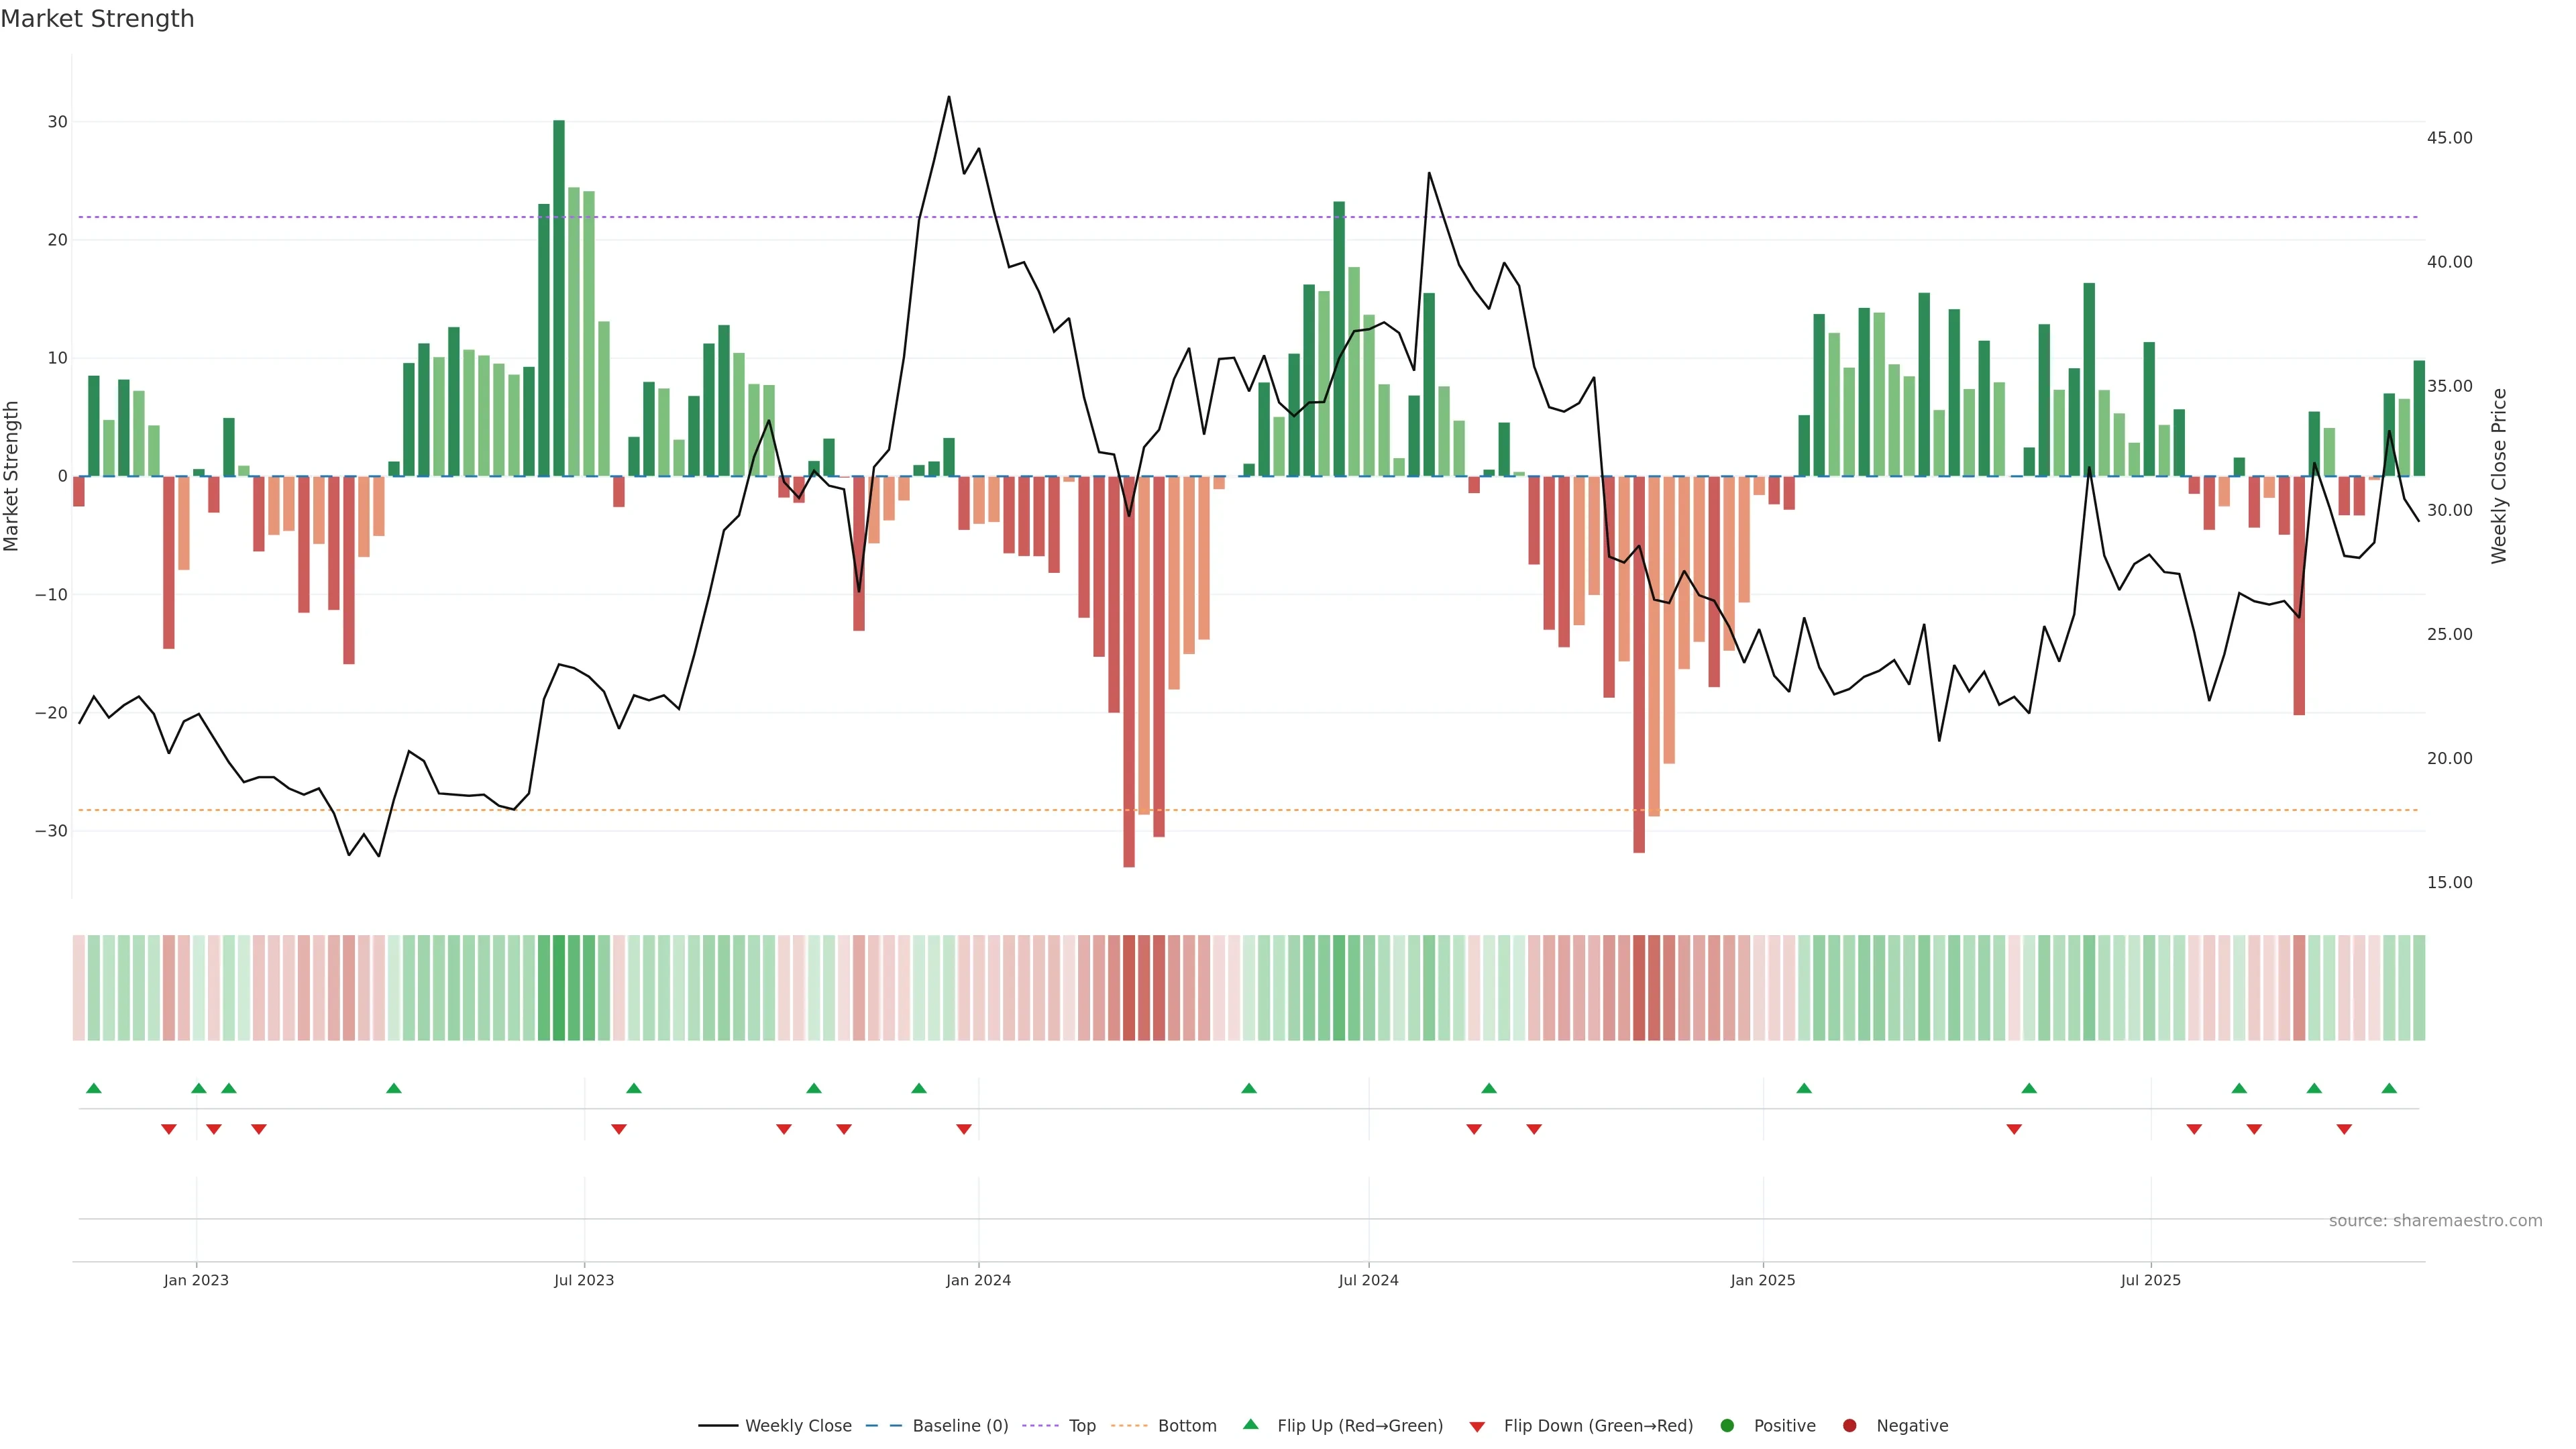Click the dark red Negative legend dot
This screenshot has width=2576, height=1449.
click(1849, 1426)
